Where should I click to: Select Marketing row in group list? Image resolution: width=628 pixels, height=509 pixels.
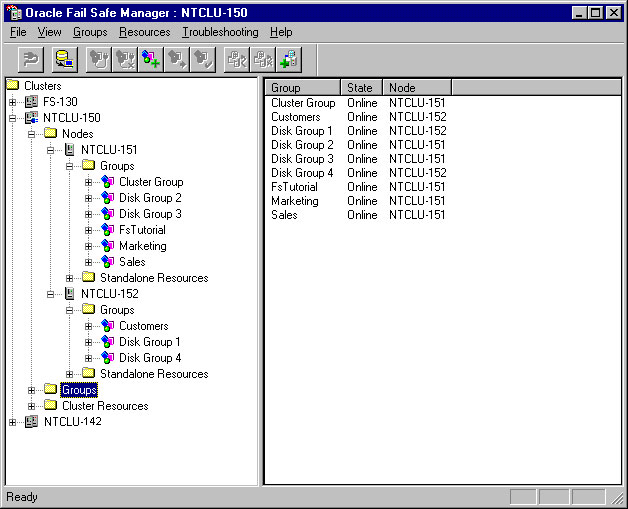pos(295,201)
